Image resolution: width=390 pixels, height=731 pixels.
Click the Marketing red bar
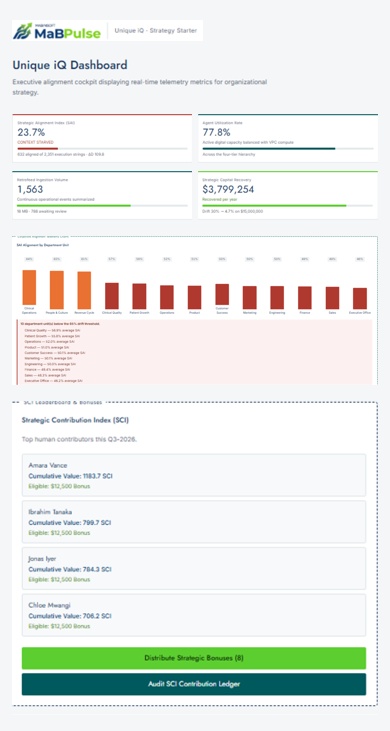tap(250, 296)
